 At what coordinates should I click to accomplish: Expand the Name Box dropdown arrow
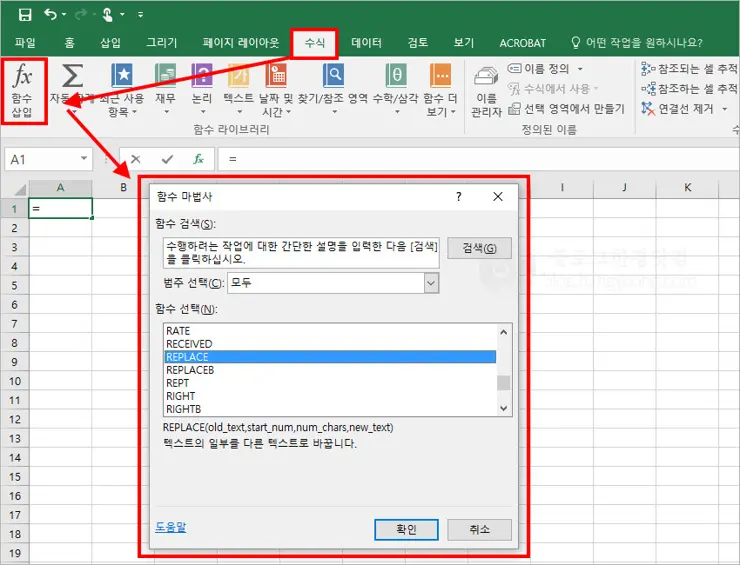pos(84,159)
